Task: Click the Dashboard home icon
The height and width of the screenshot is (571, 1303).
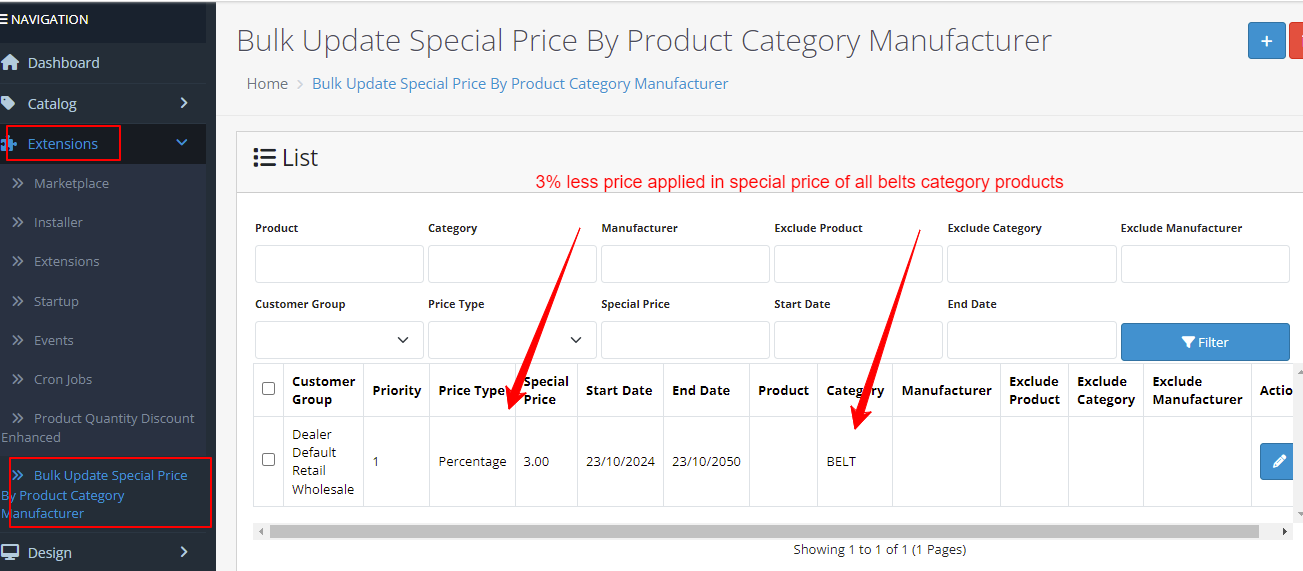Action: tap(10, 62)
